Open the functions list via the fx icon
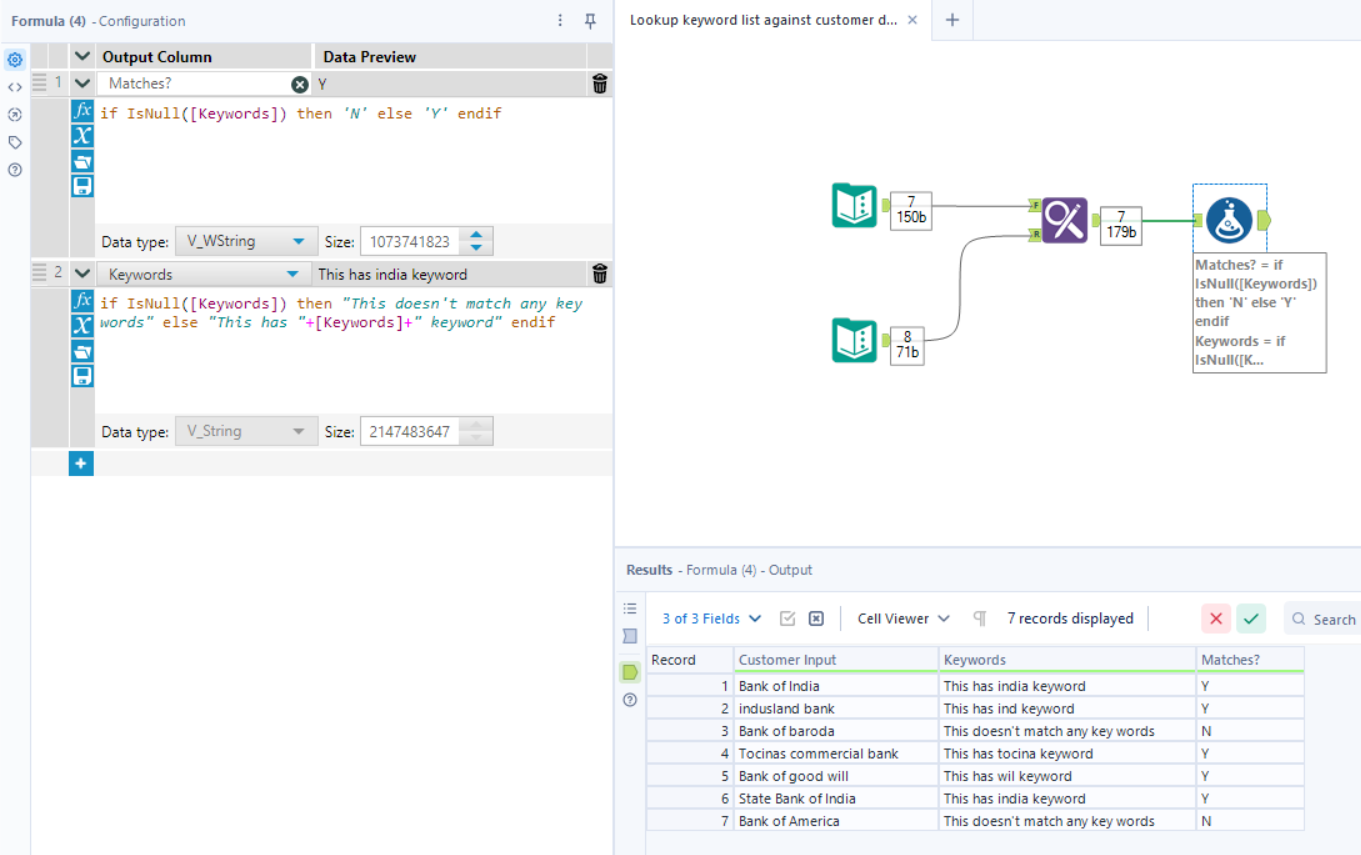1361x855 pixels. (x=81, y=112)
